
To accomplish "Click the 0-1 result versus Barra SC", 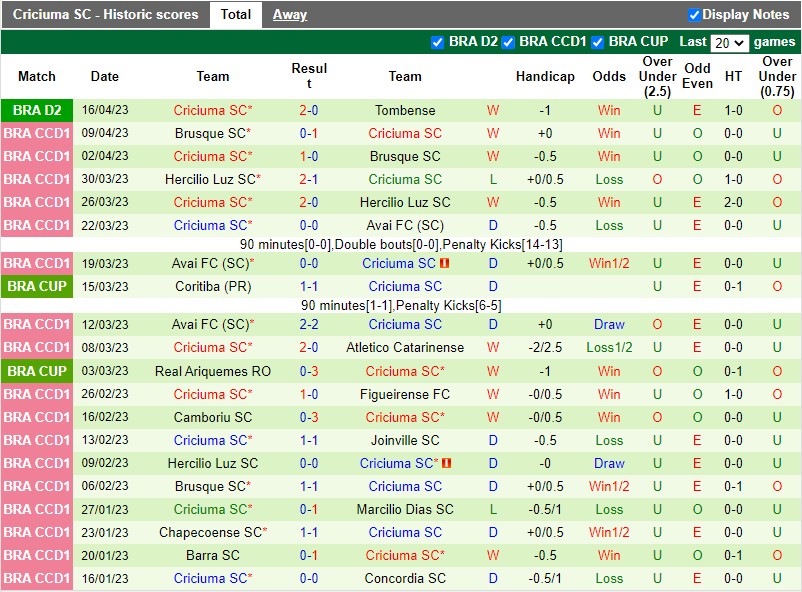I will click(x=309, y=555).
